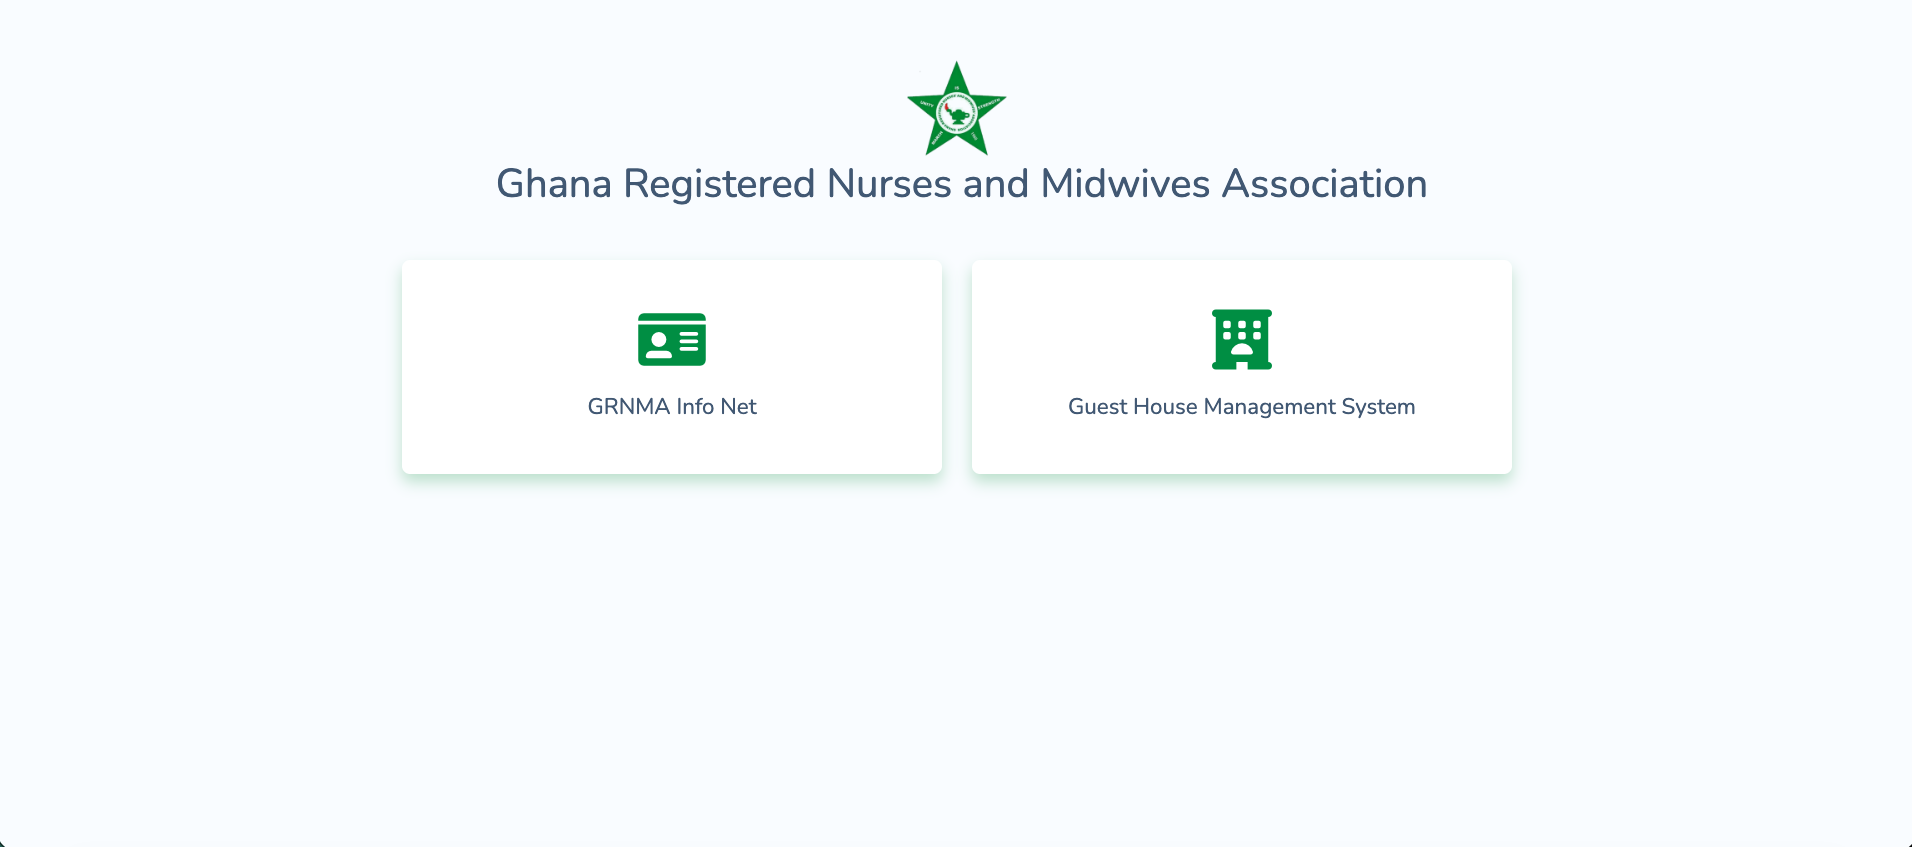Click "Guest House" in the right card label
Viewport: 1912px width, 847px height.
[x=1132, y=407]
